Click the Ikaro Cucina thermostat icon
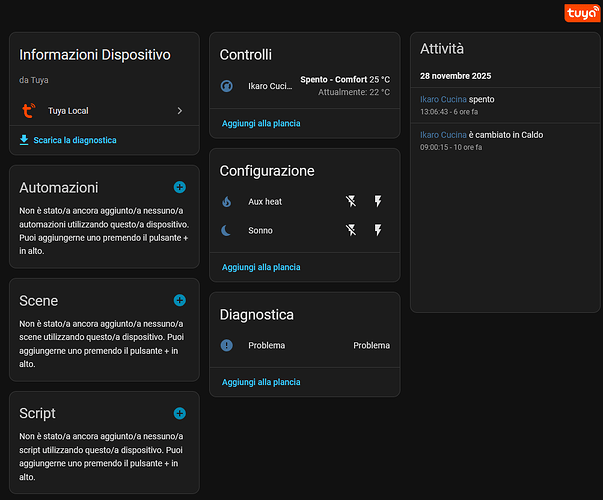603x500 pixels. point(227,86)
